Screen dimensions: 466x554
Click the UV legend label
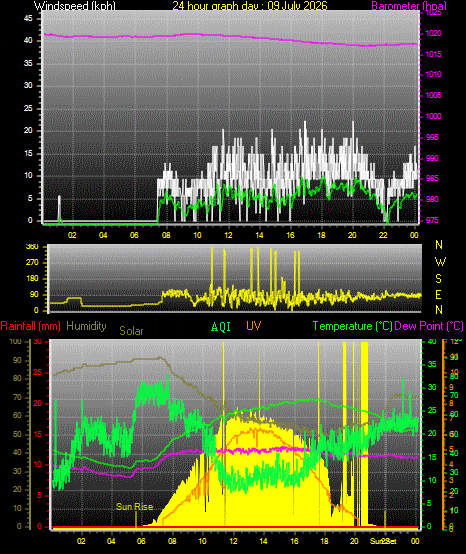point(253,326)
